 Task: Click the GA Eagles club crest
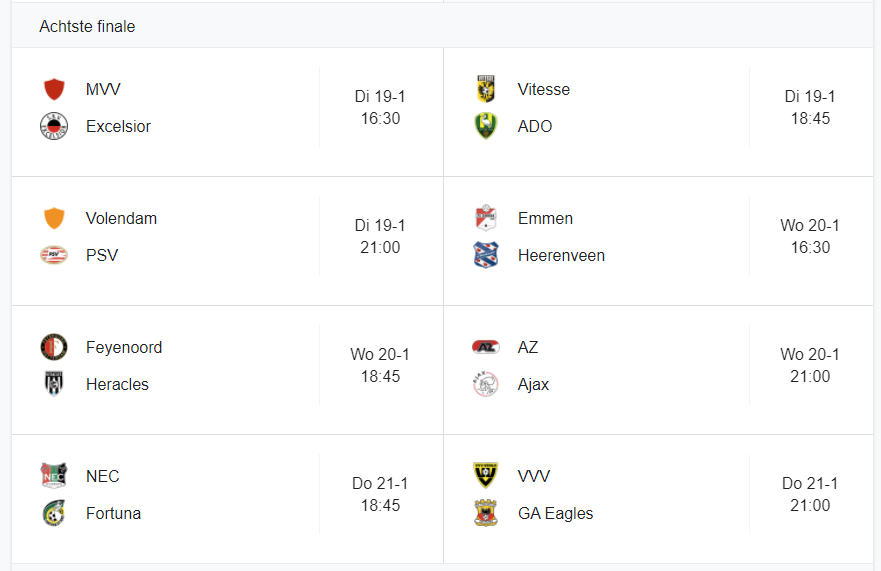(485, 513)
